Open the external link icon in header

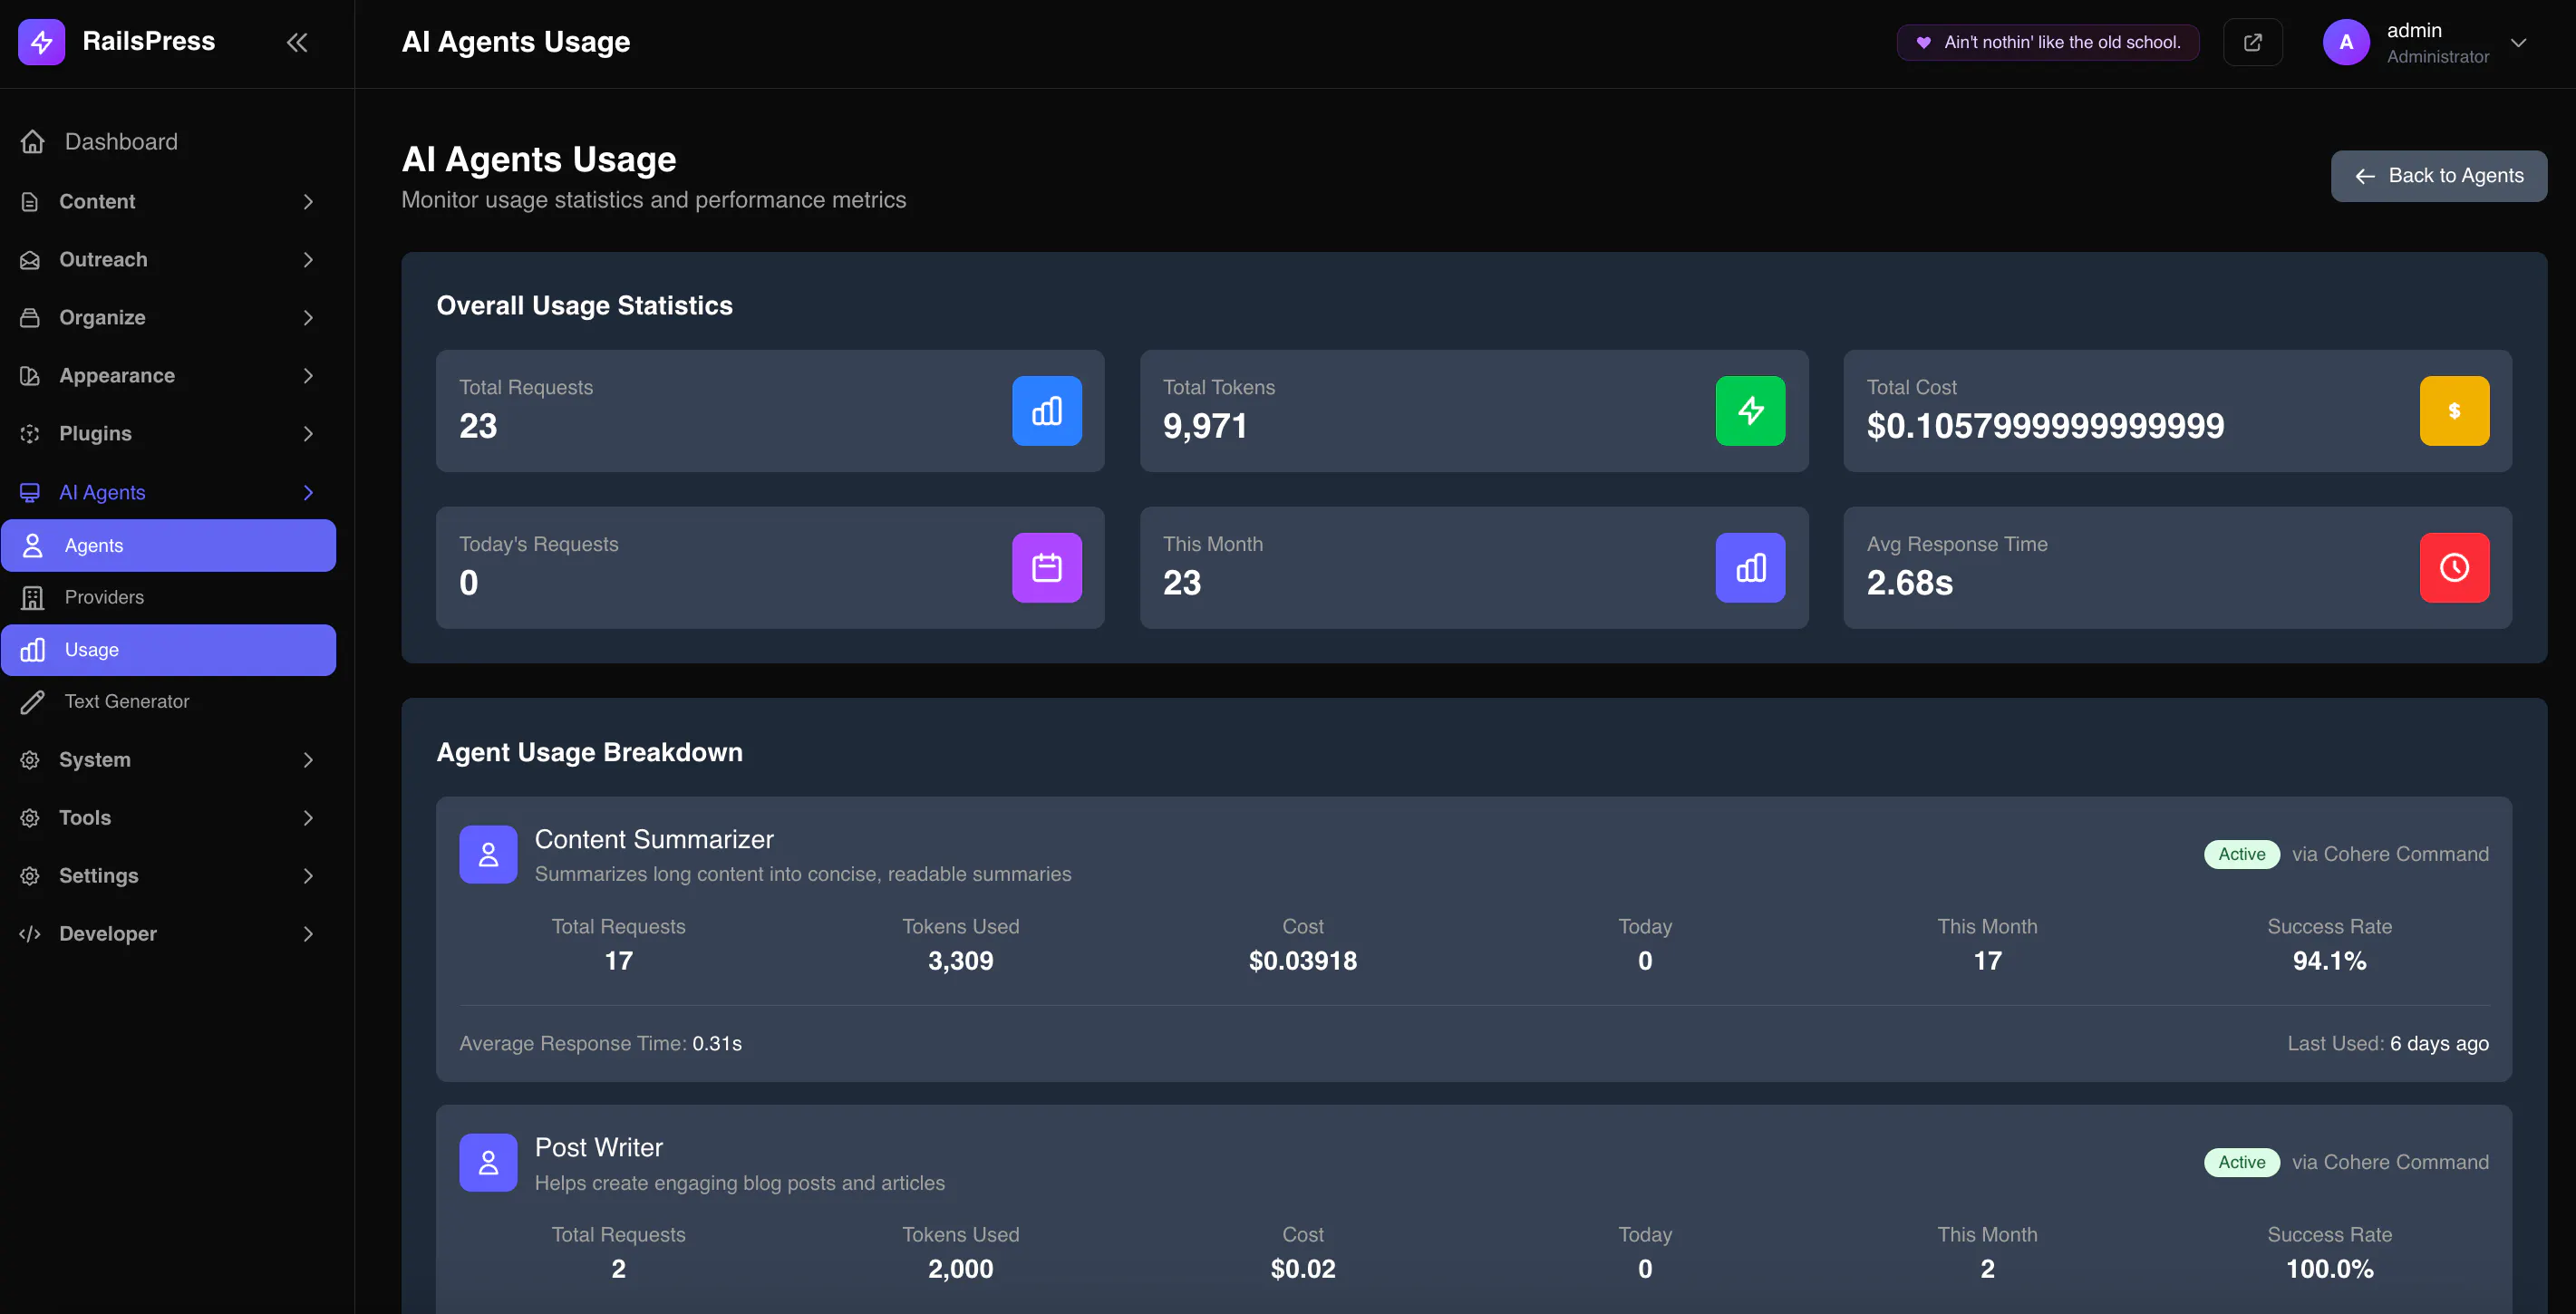(2252, 42)
